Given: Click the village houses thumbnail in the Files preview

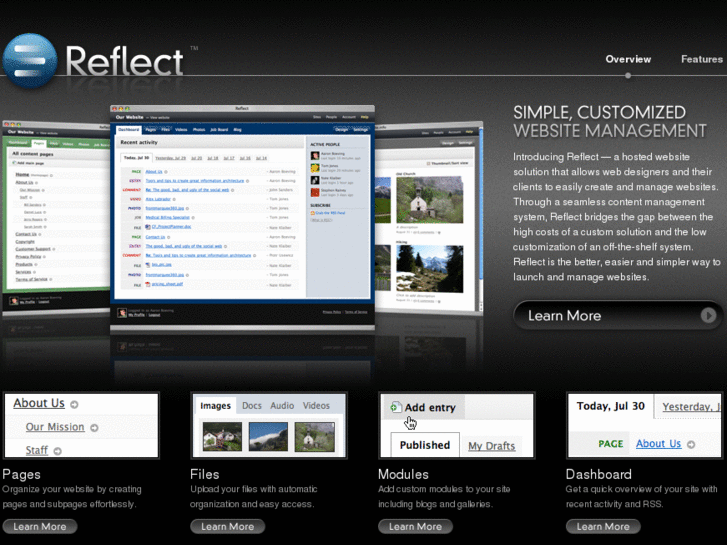Looking at the screenshot, I should click(223, 436).
